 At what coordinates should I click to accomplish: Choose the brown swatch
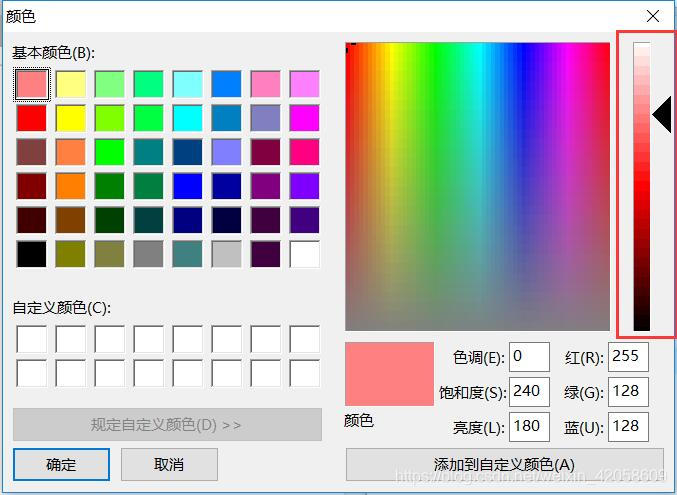click(70, 220)
